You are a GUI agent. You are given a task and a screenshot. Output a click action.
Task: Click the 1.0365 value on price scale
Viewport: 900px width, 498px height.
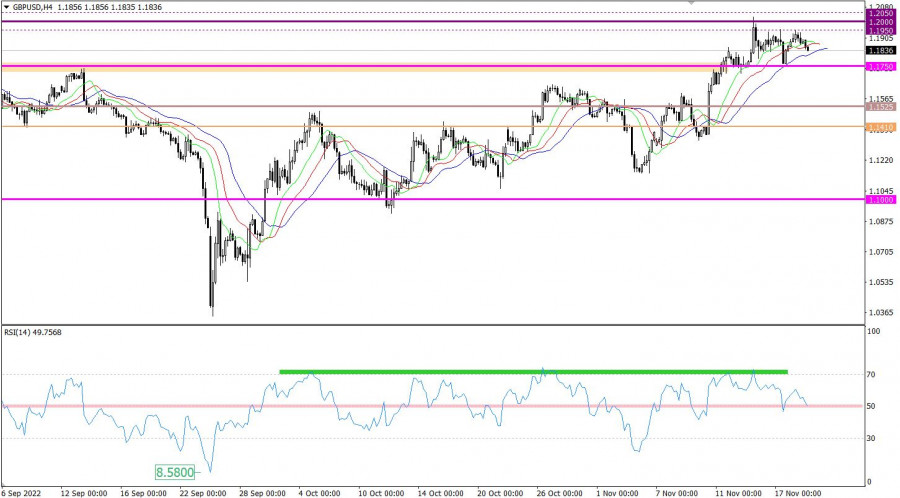tap(880, 313)
